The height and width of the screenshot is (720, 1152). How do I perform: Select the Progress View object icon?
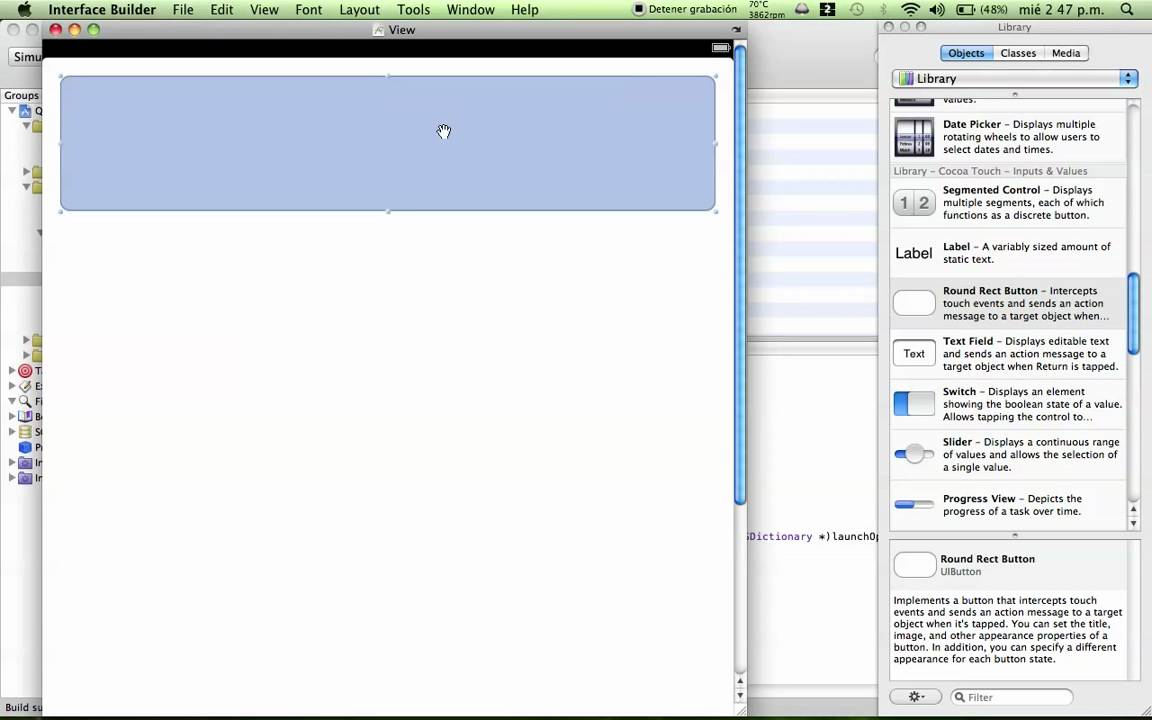point(914,505)
